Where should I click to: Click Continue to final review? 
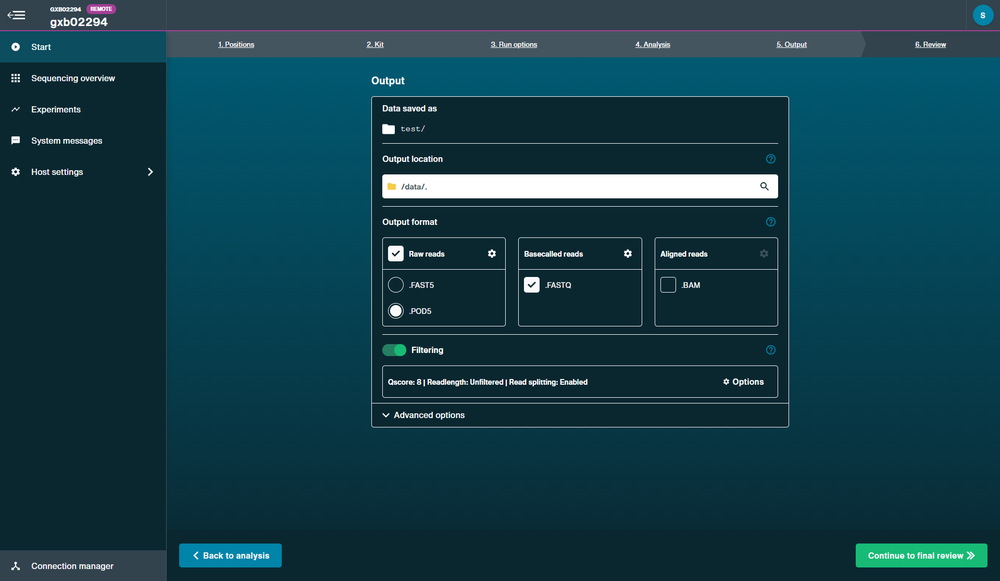(921, 555)
